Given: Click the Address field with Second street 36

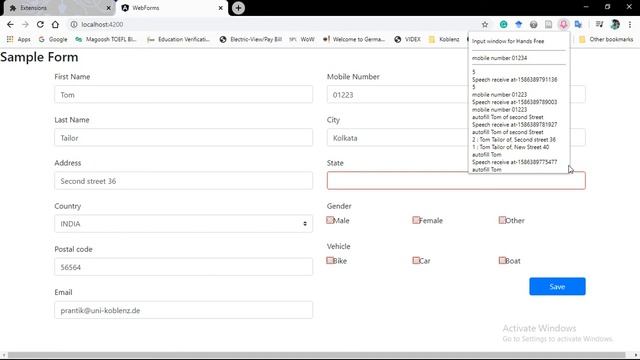Looking at the screenshot, I should 184,181.
